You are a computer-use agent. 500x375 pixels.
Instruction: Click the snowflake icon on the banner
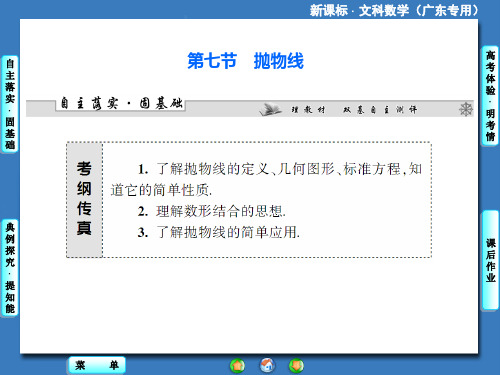(x=466, y=109)
